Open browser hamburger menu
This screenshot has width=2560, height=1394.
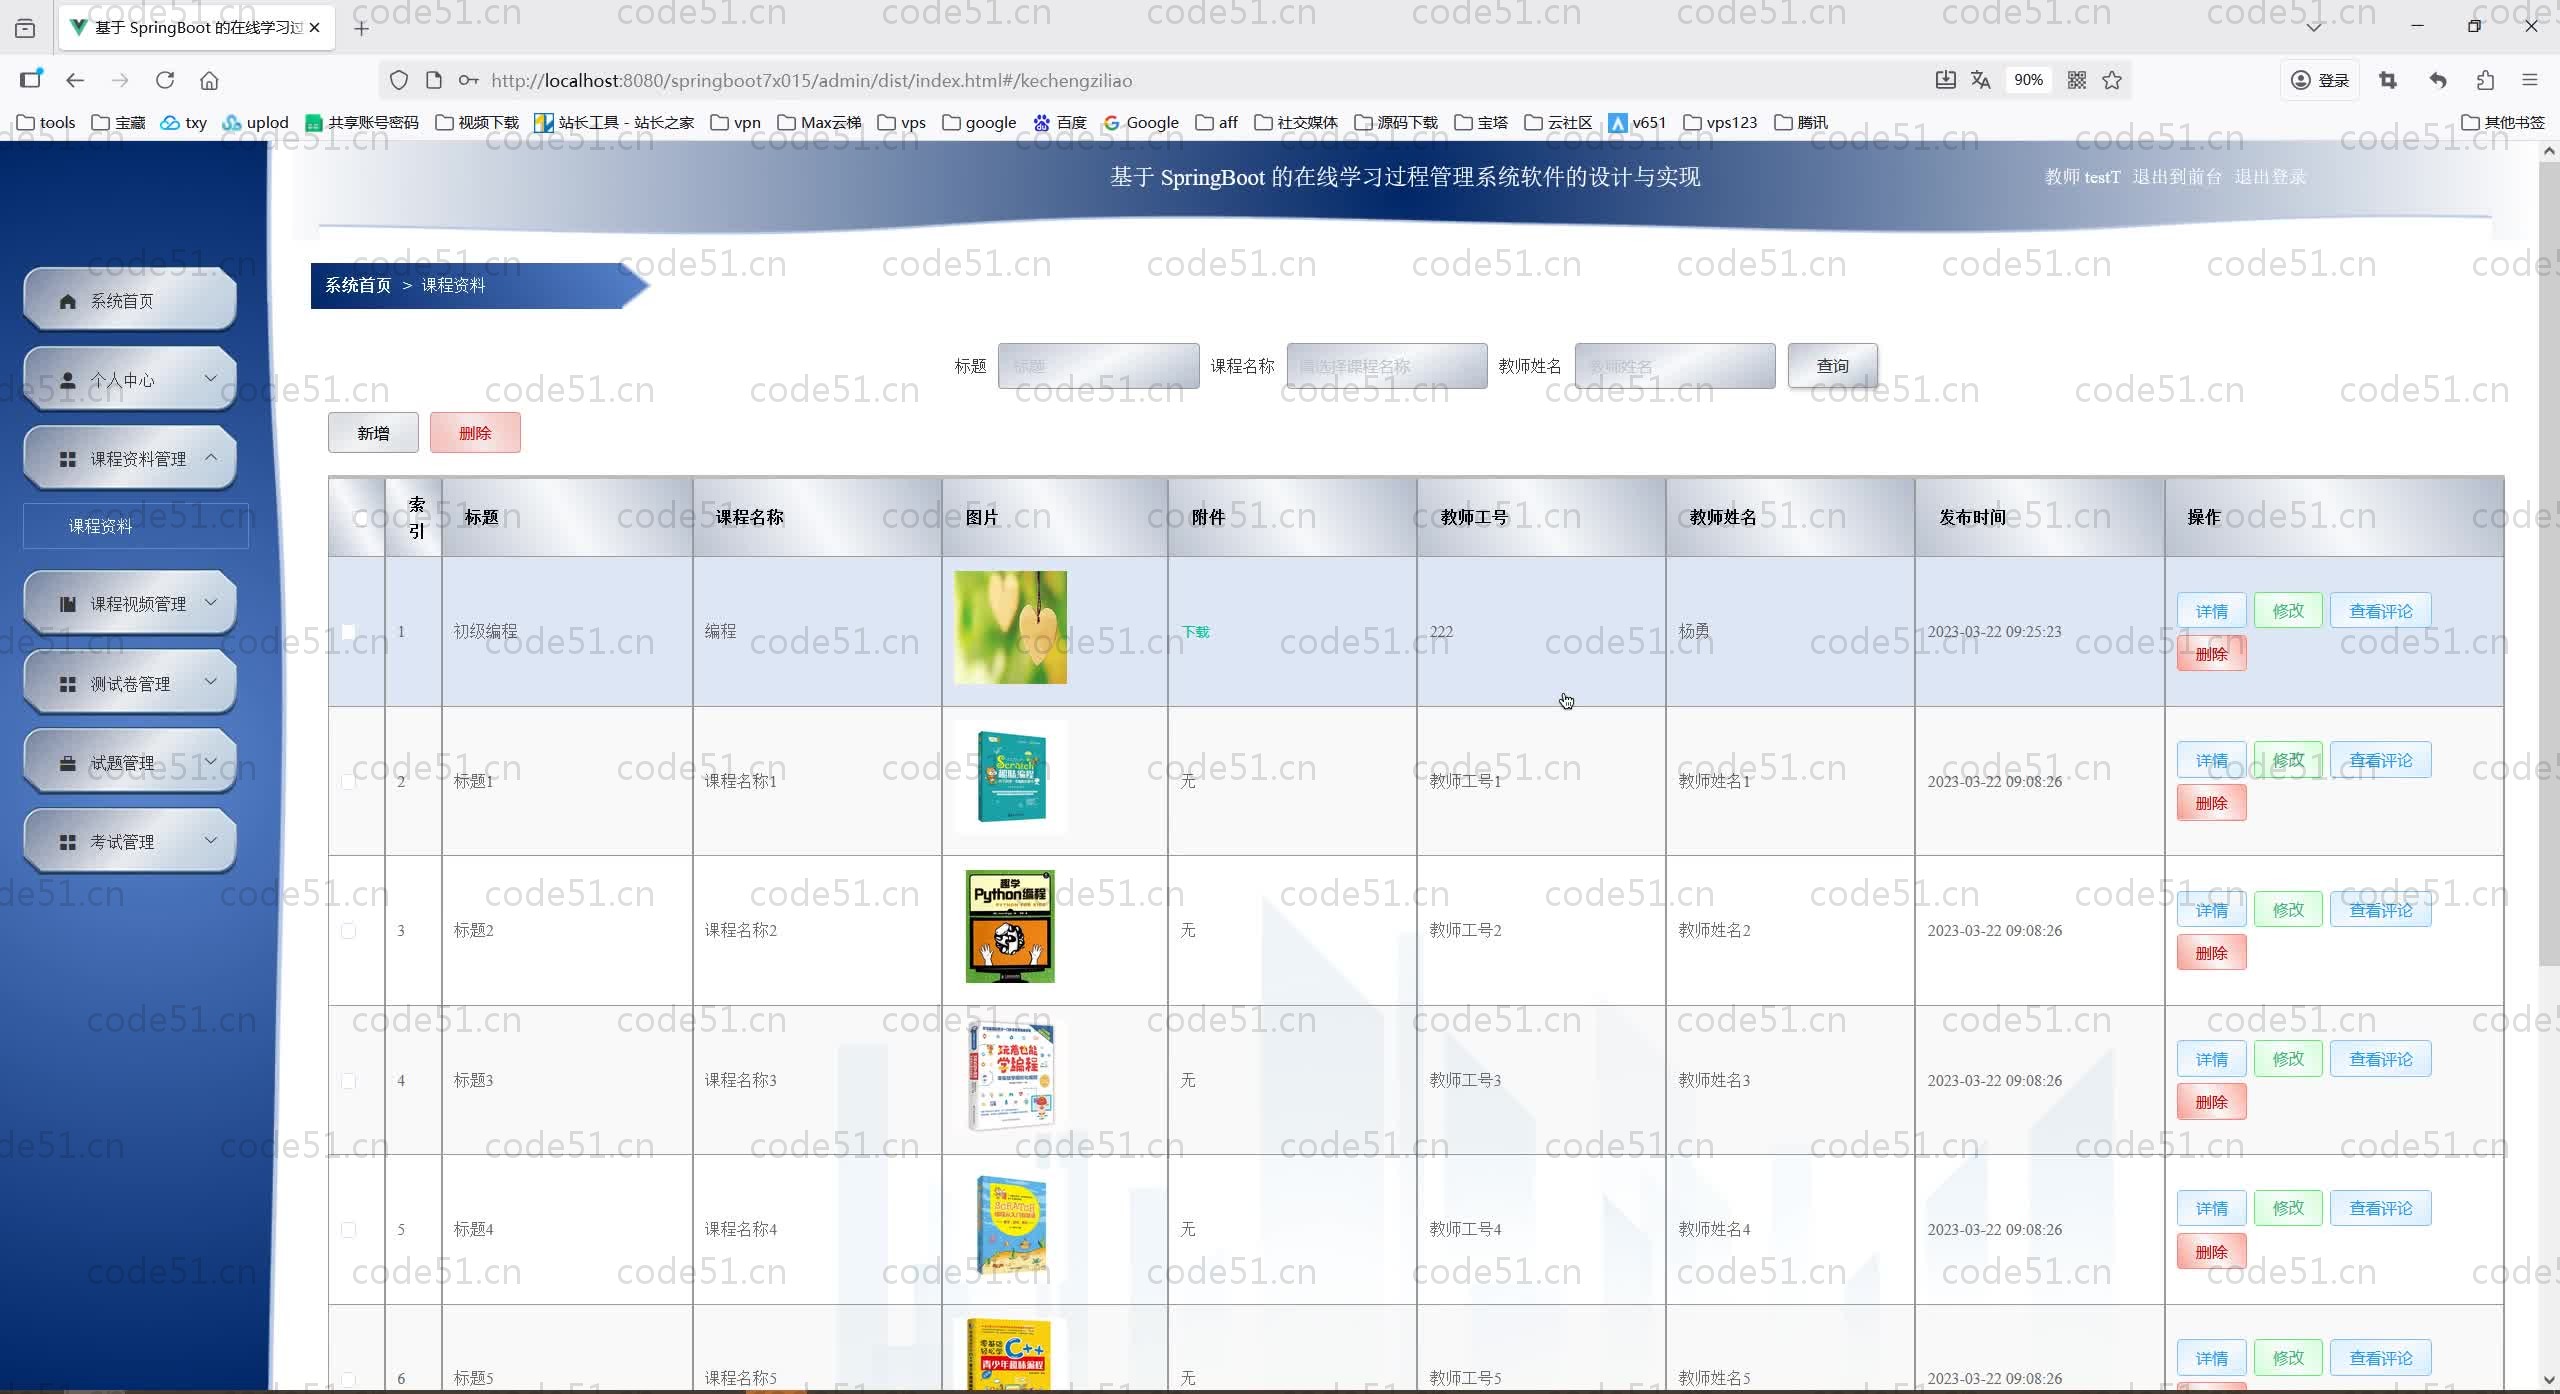[x=2530, y=80]
